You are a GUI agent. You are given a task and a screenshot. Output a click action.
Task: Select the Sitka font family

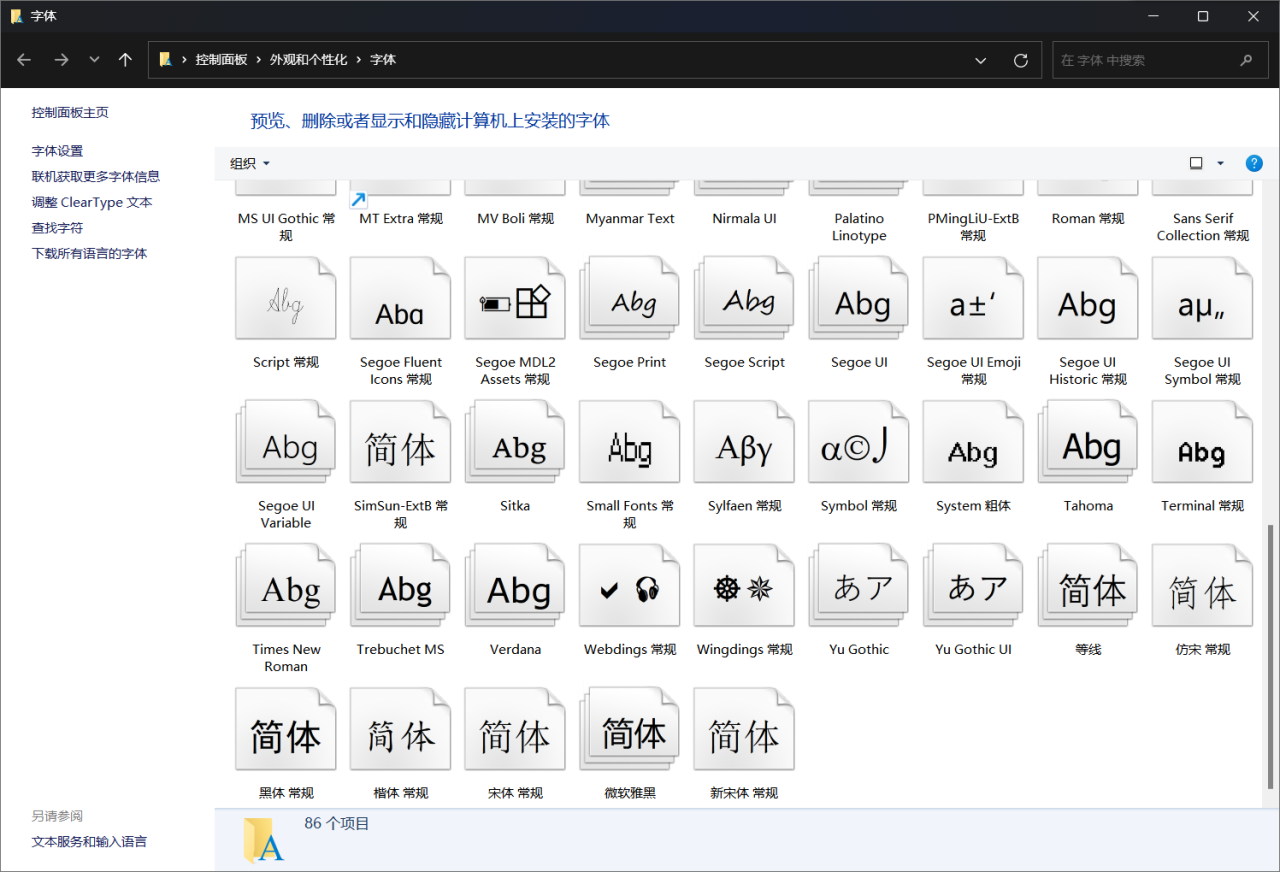(x=515, y=442)
